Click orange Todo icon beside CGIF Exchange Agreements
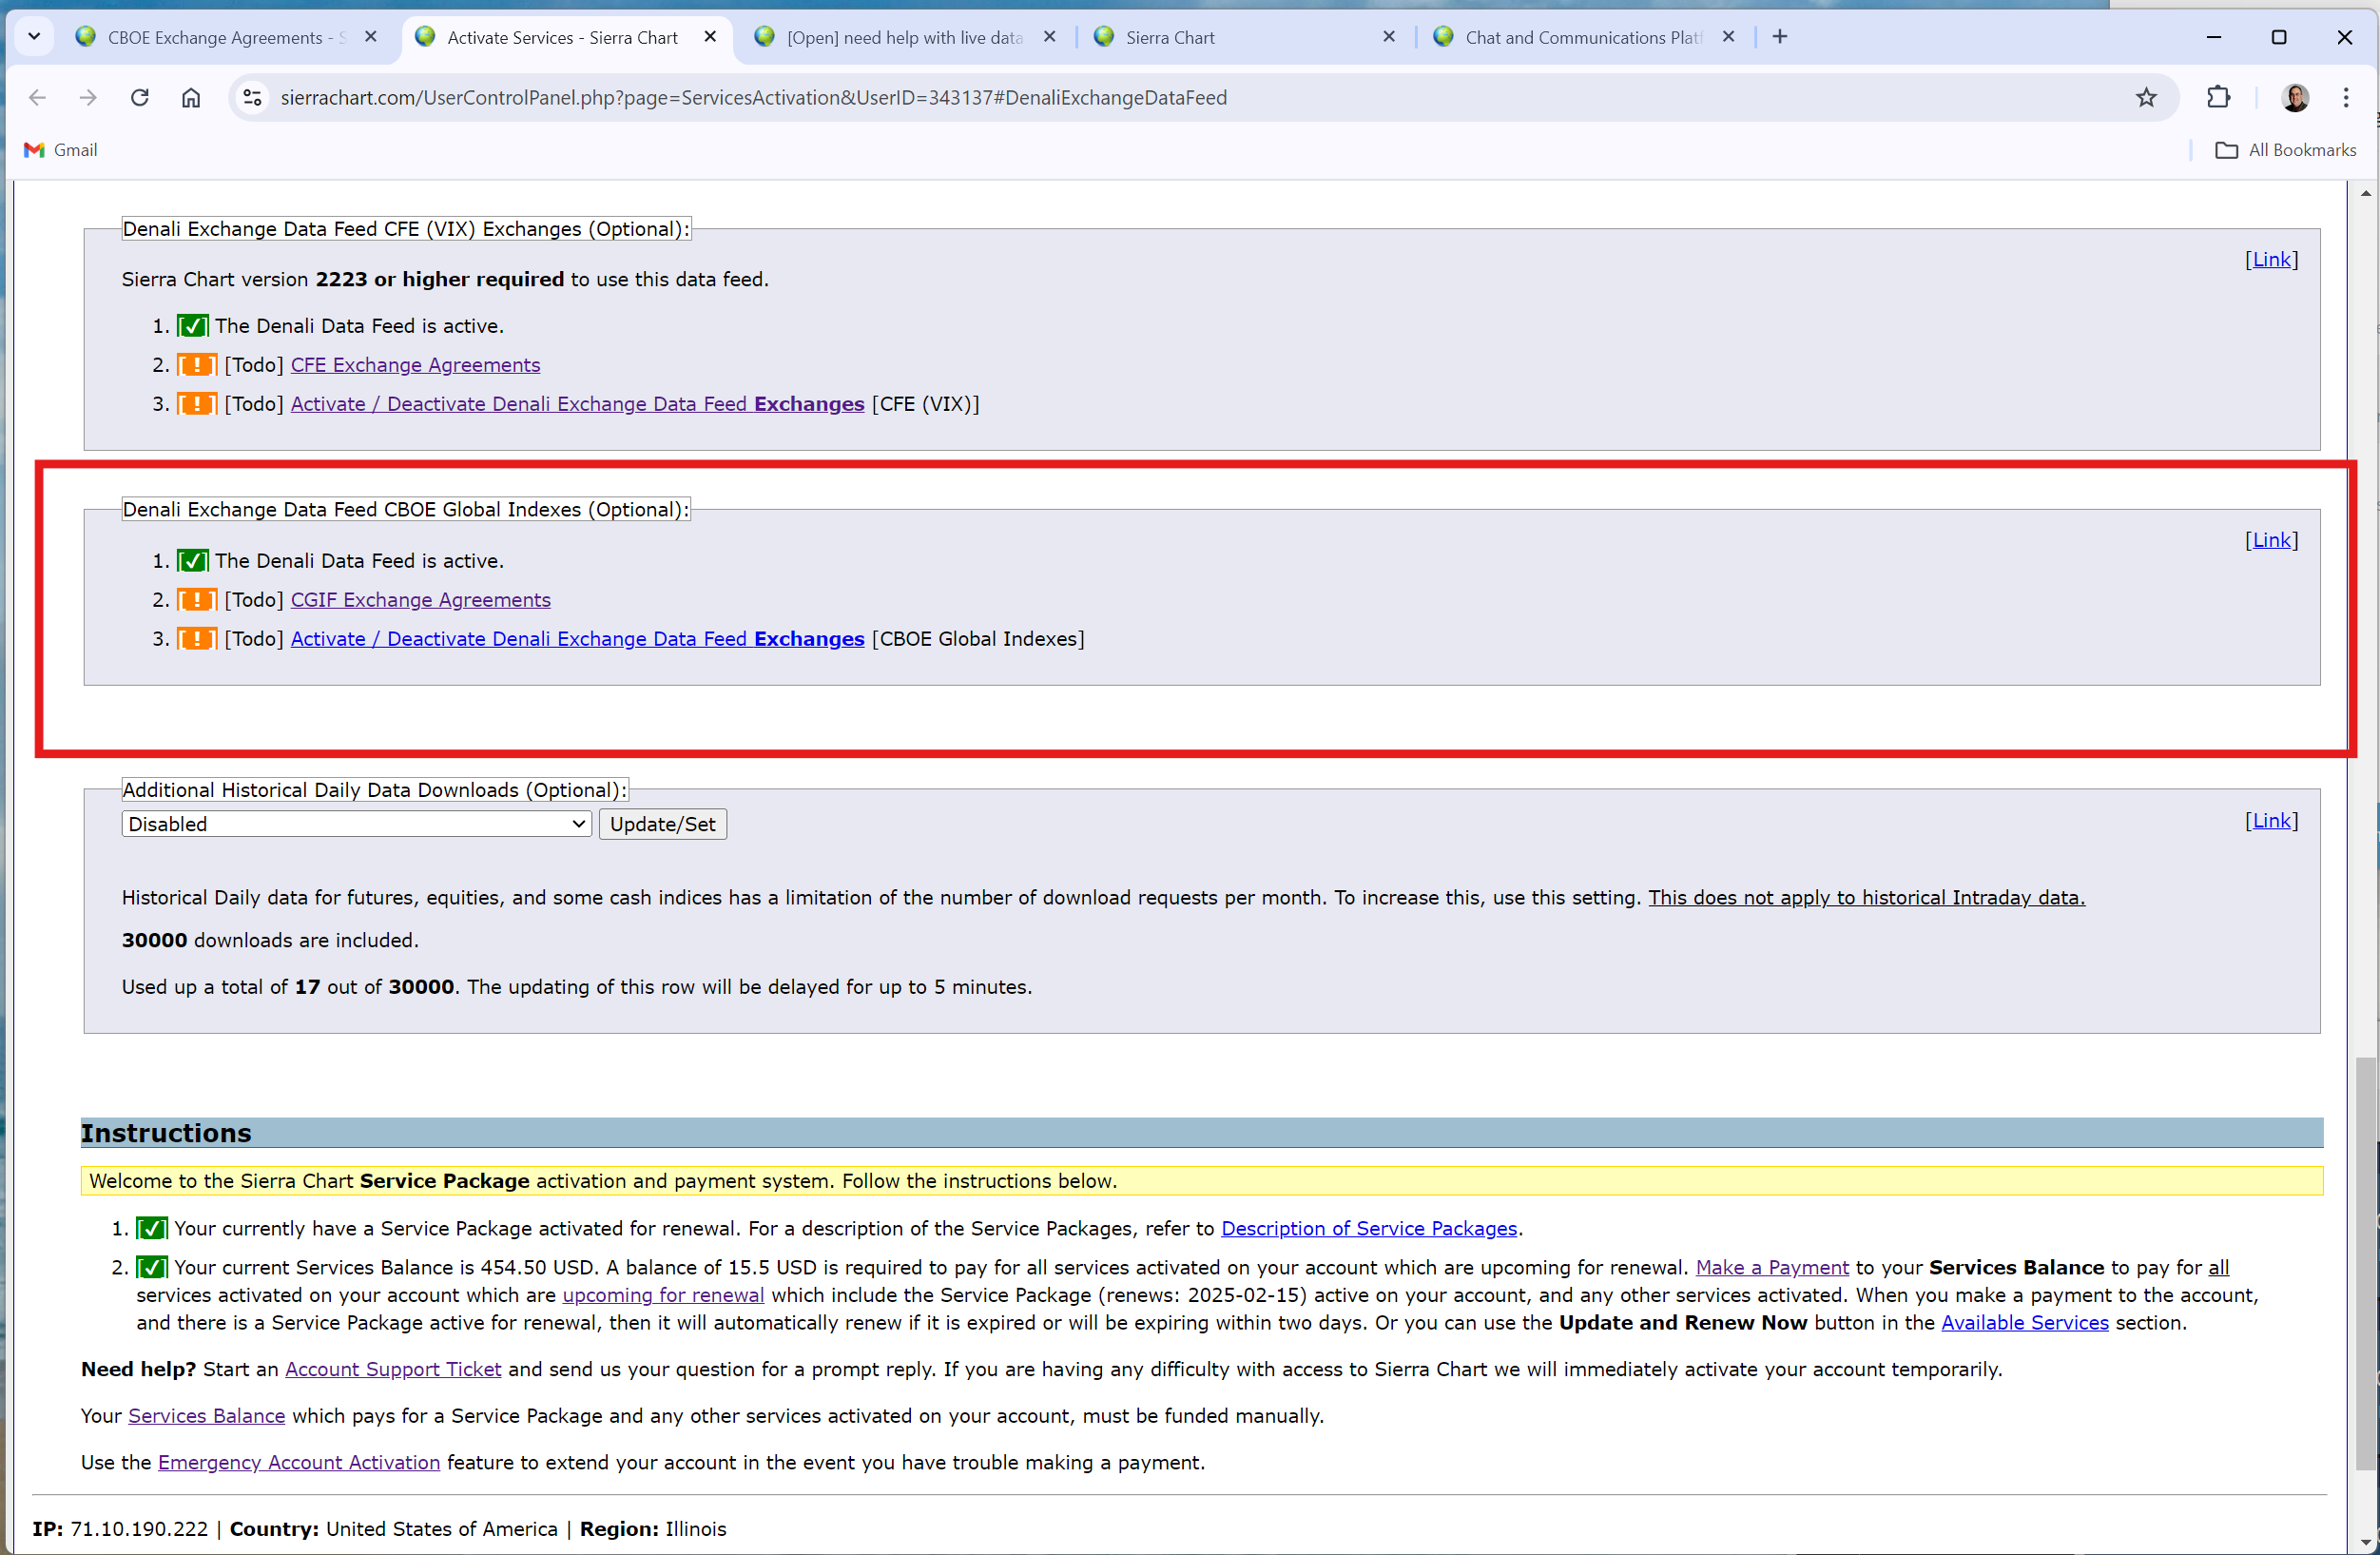 point(197,600)
